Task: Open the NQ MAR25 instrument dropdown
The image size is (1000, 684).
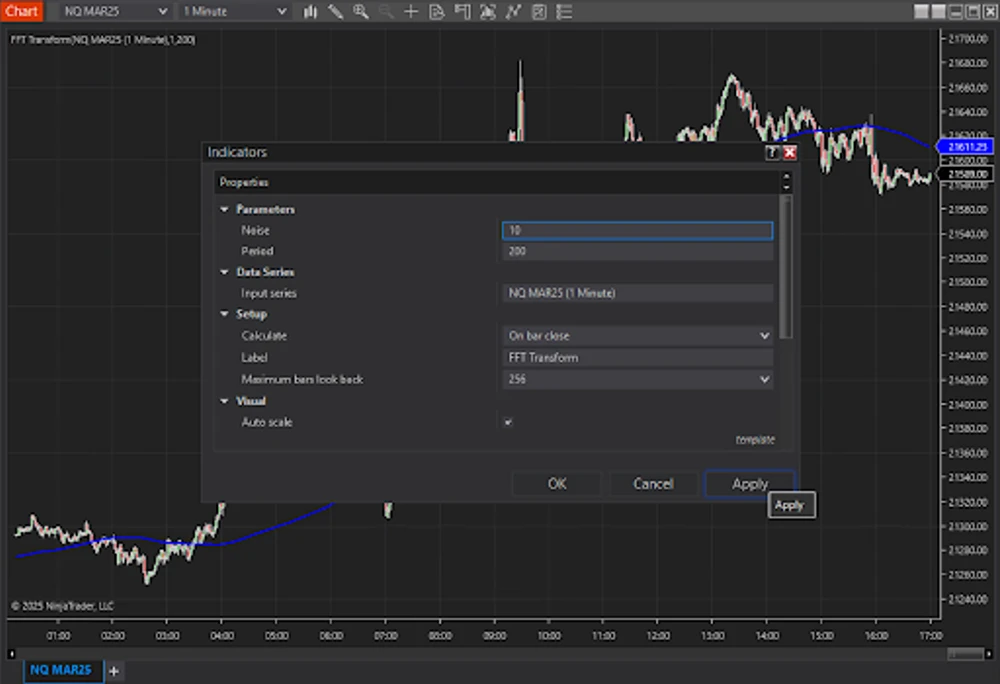Action: point(115,11)
